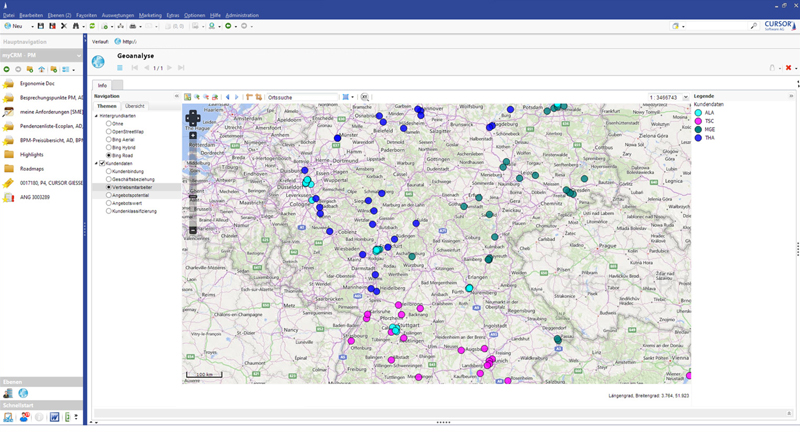Select the OpenStreetMap background radio button
Viewport: 800px width, 432px height.
(109, 132)
